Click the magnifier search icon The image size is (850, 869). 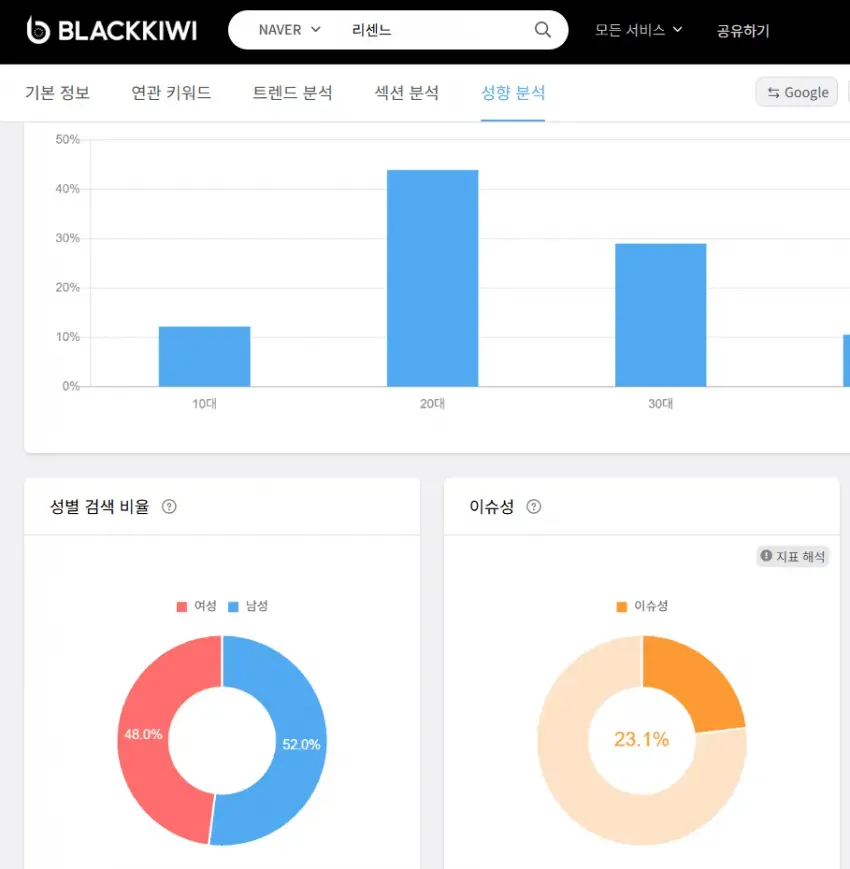pos(542,29)
